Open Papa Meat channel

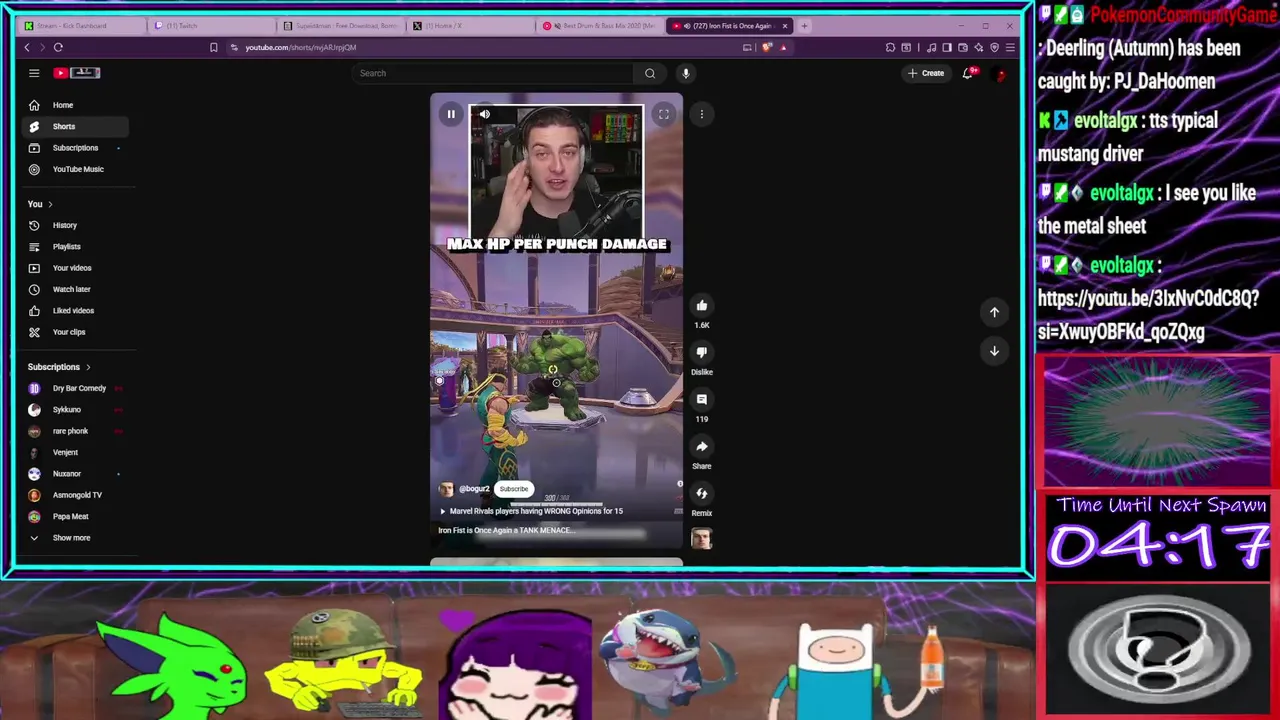coord(75,517)
